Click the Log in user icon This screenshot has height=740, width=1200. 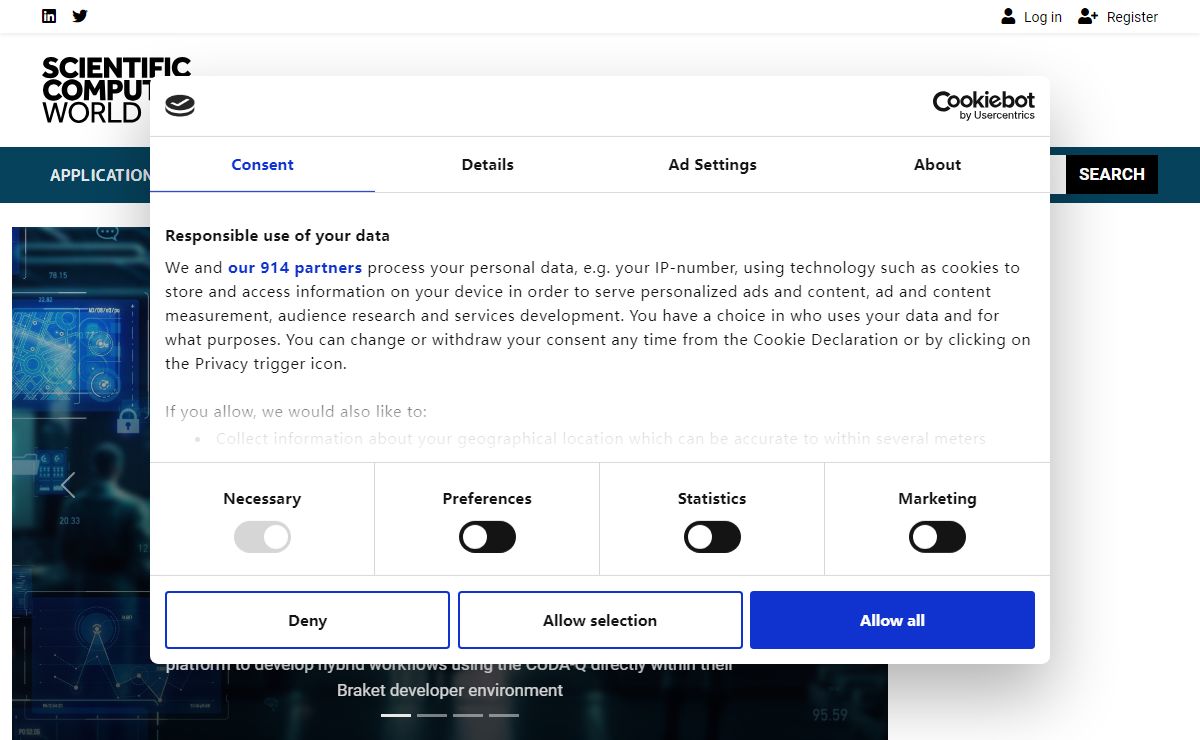coord(1008,16)
